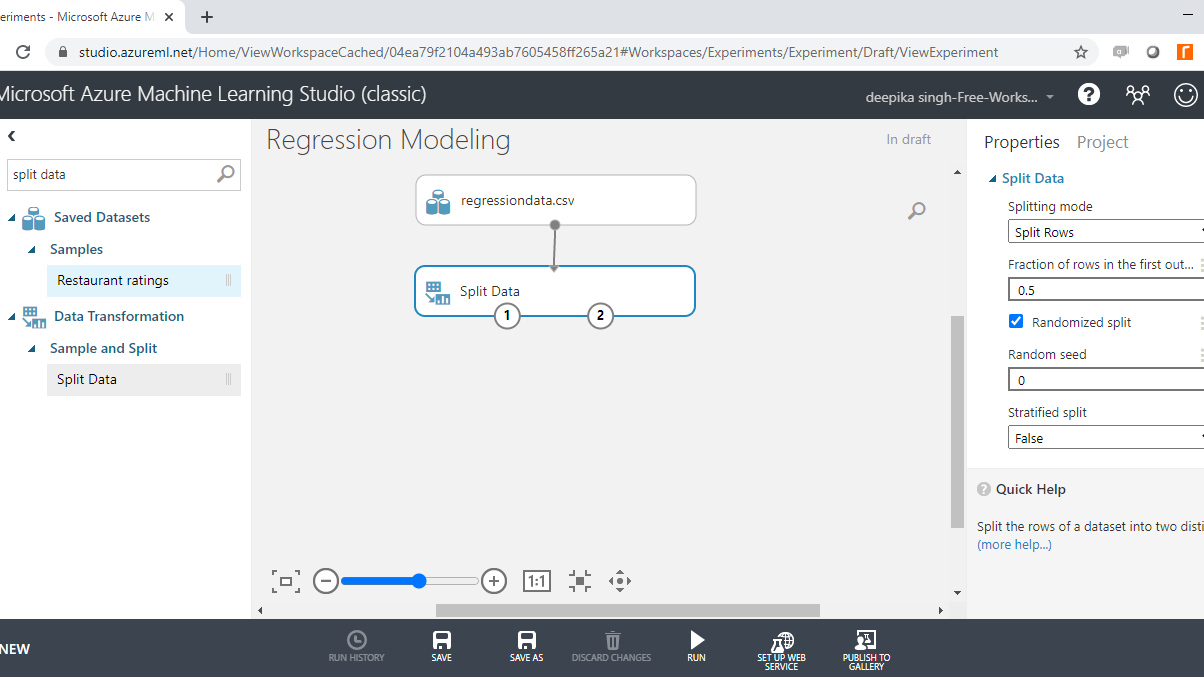Click the smiley feedback icon
Screen dimensions: 1204x677
pyautogui.click(x=1186, y=95)
